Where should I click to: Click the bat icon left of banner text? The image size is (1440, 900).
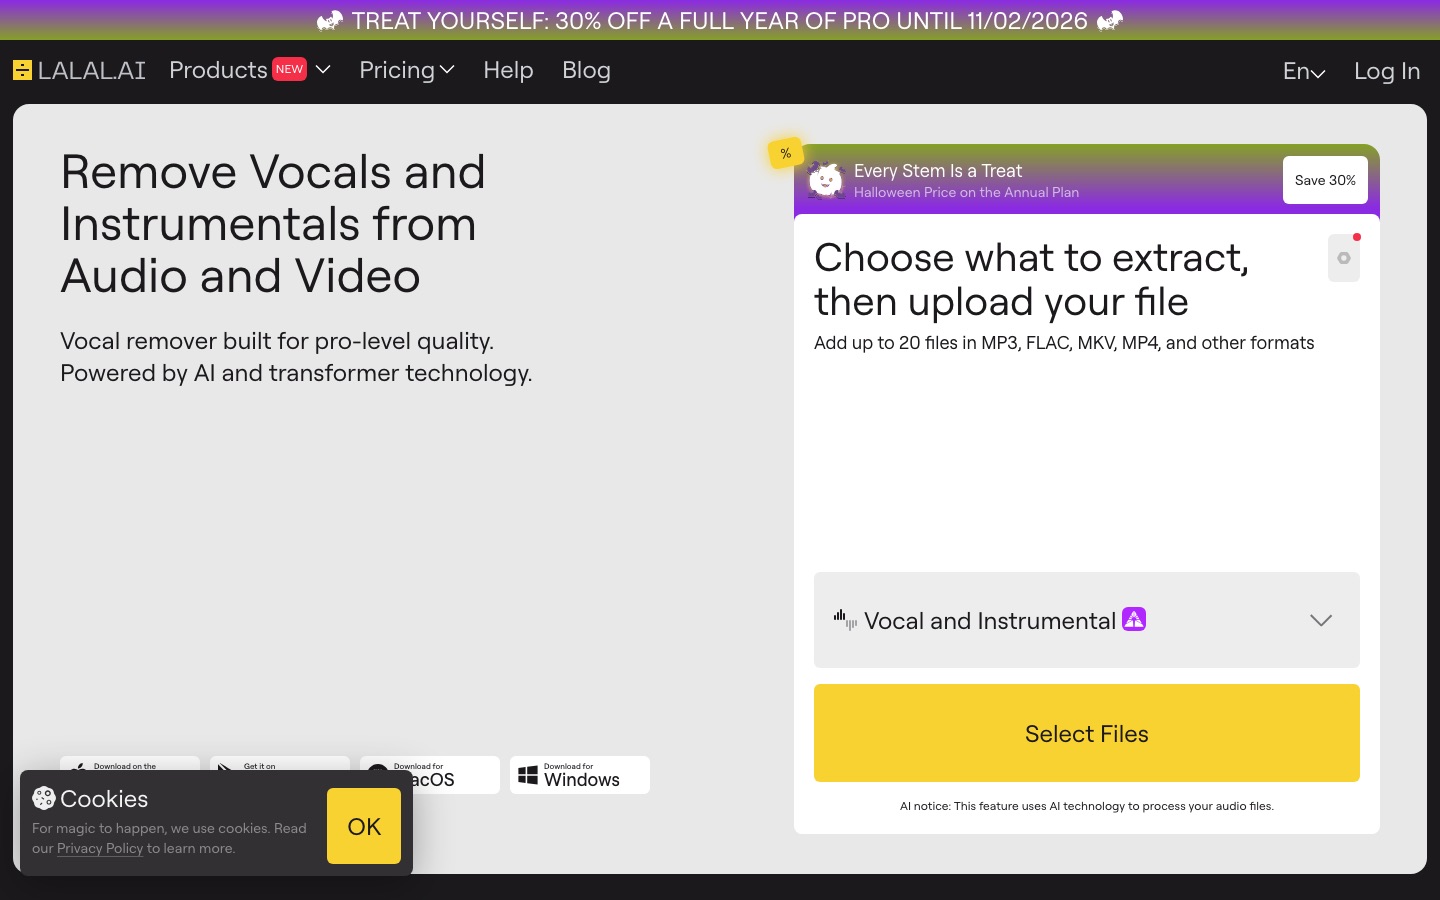tap(330, 21)
